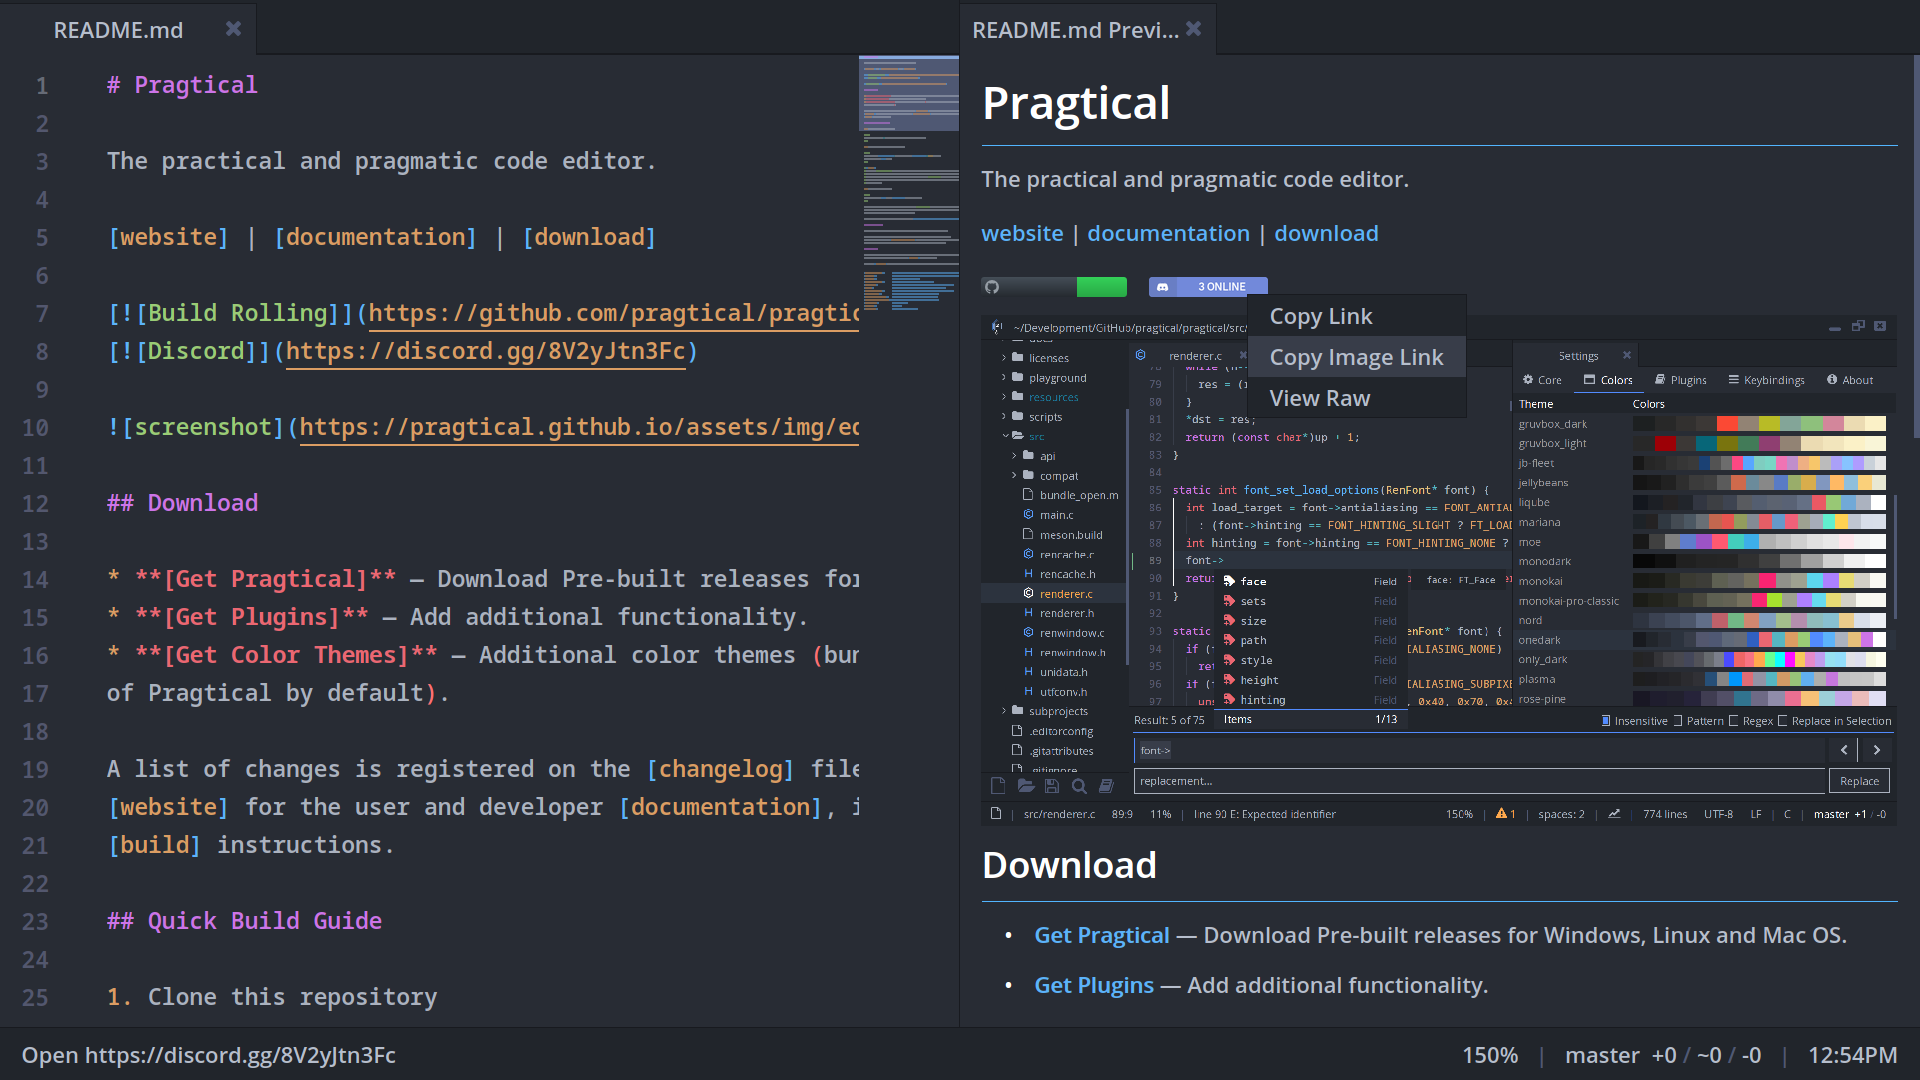Open the documentation link in the preview
1920x1080 pixels.
click(1168, 233)
